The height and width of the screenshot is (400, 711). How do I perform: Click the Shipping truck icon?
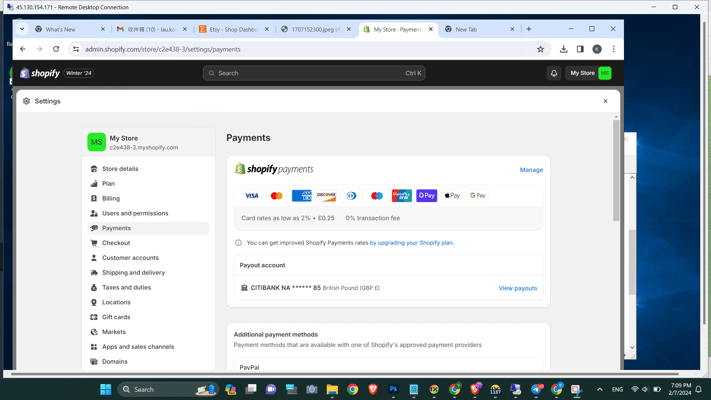(x=94, y=273)
